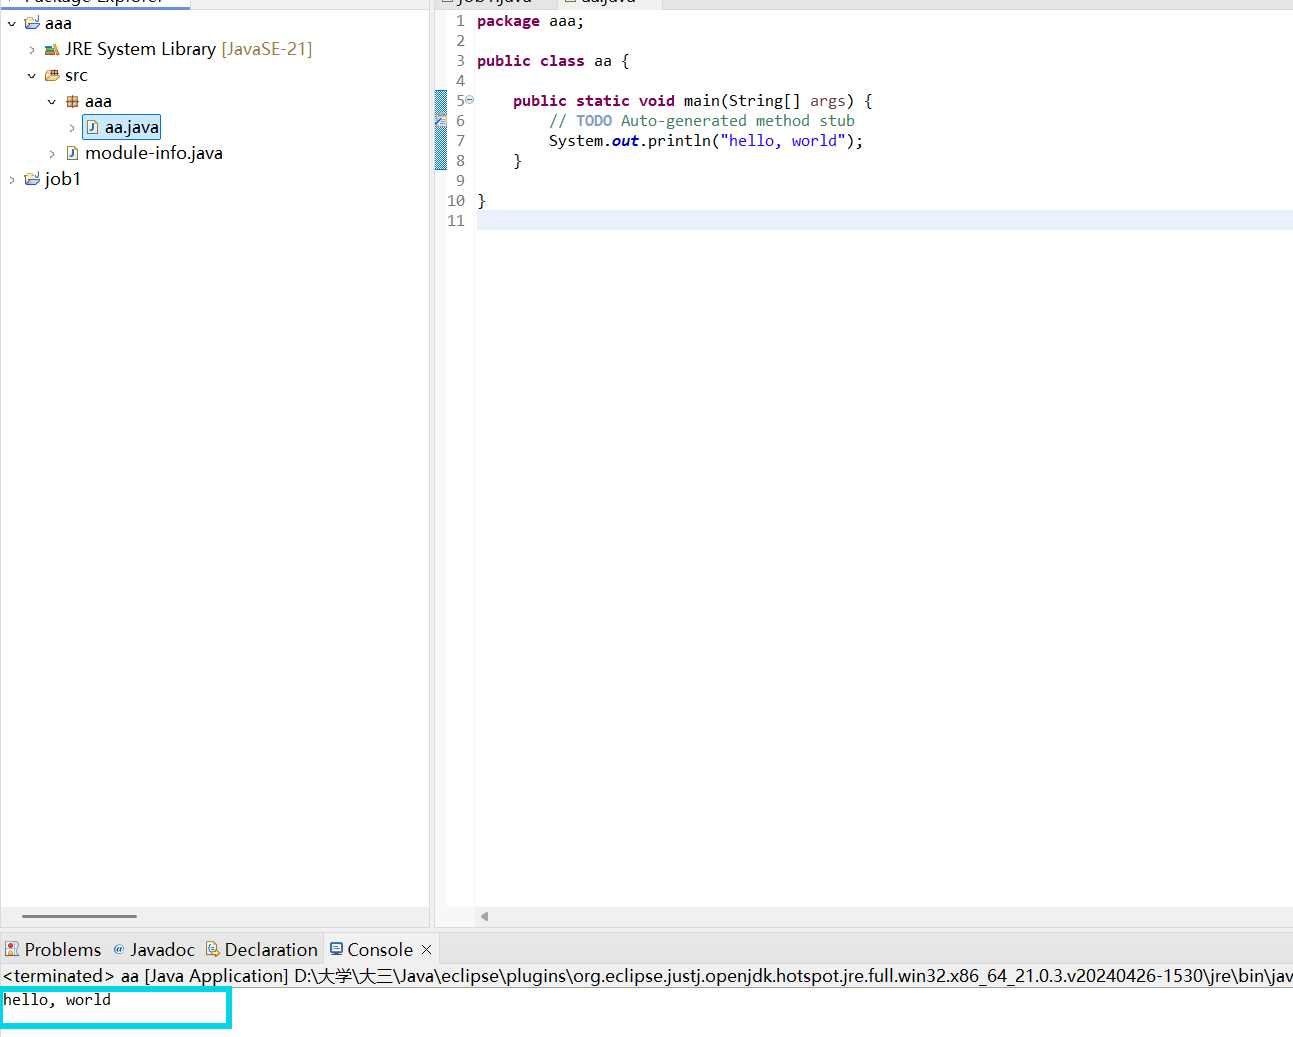Collapse the src folder node
Viewport: 1293px width, 1037px height.
click(31, 75)
